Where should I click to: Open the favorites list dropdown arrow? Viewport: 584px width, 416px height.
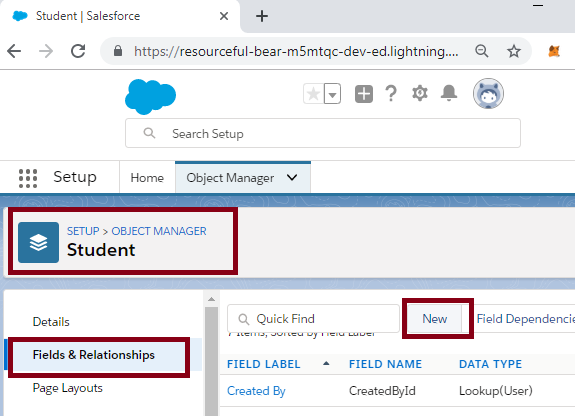333,94
